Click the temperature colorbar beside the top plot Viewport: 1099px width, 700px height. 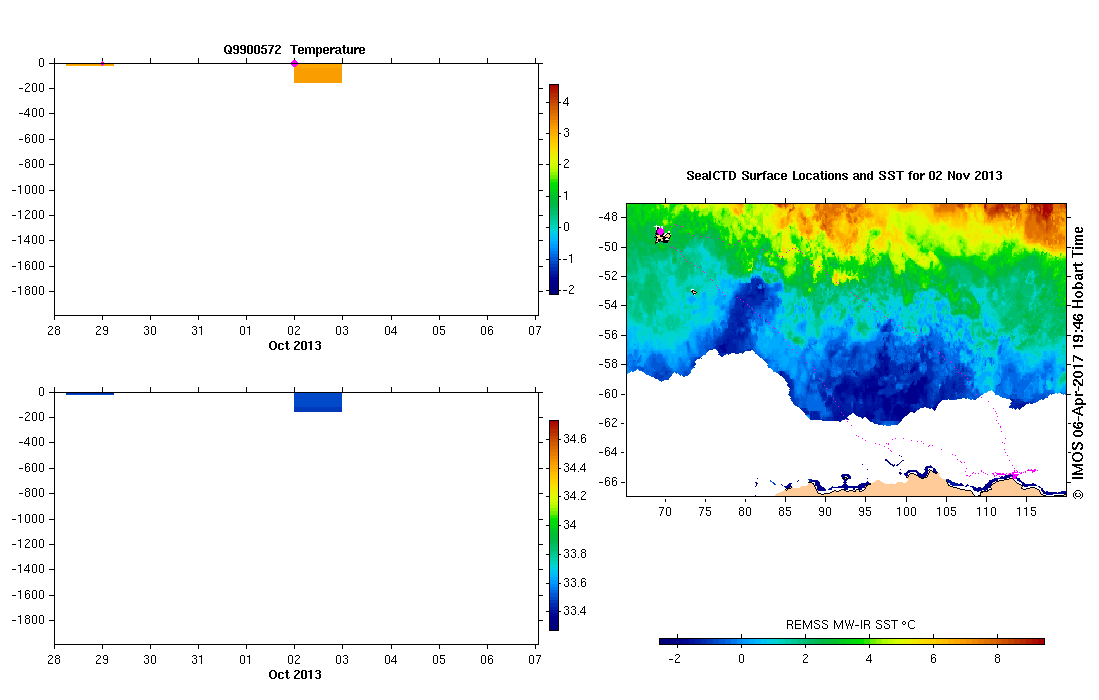click(x=554, y=189)
